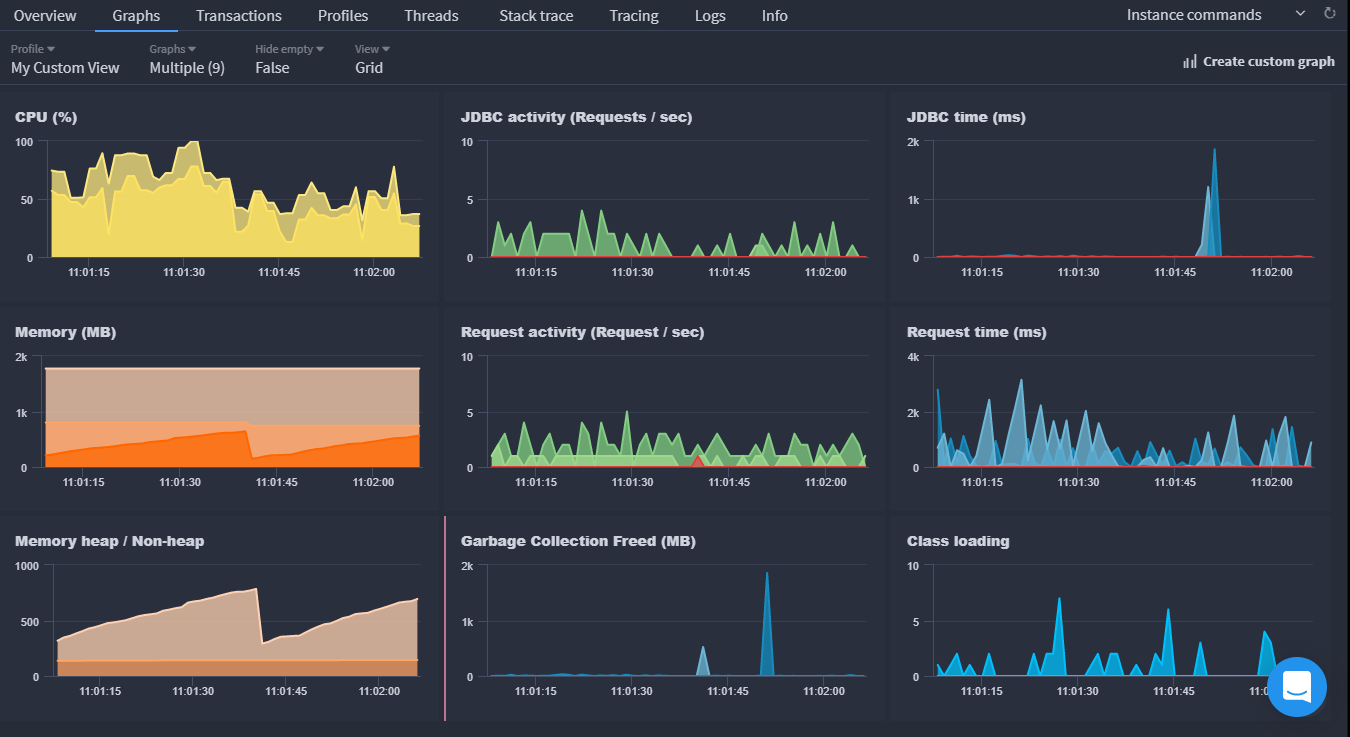The height and width of the screenshot is (737, 1350).
Task: Click the Memory (MB) graph title
Action: 66,332
